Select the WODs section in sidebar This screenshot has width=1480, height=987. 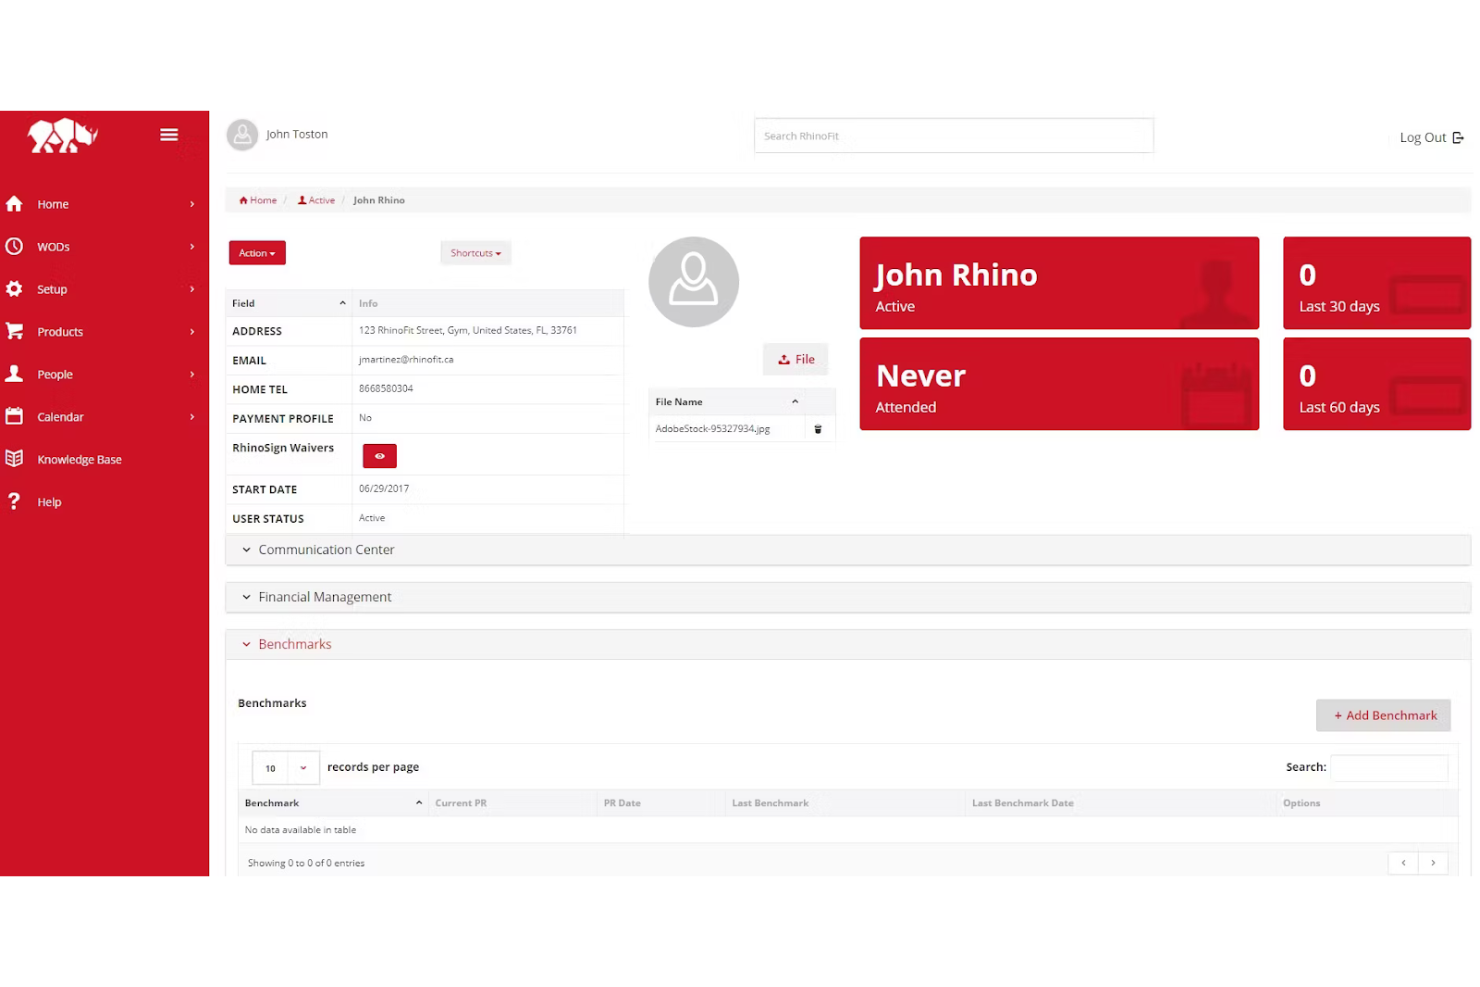[15, 246]
